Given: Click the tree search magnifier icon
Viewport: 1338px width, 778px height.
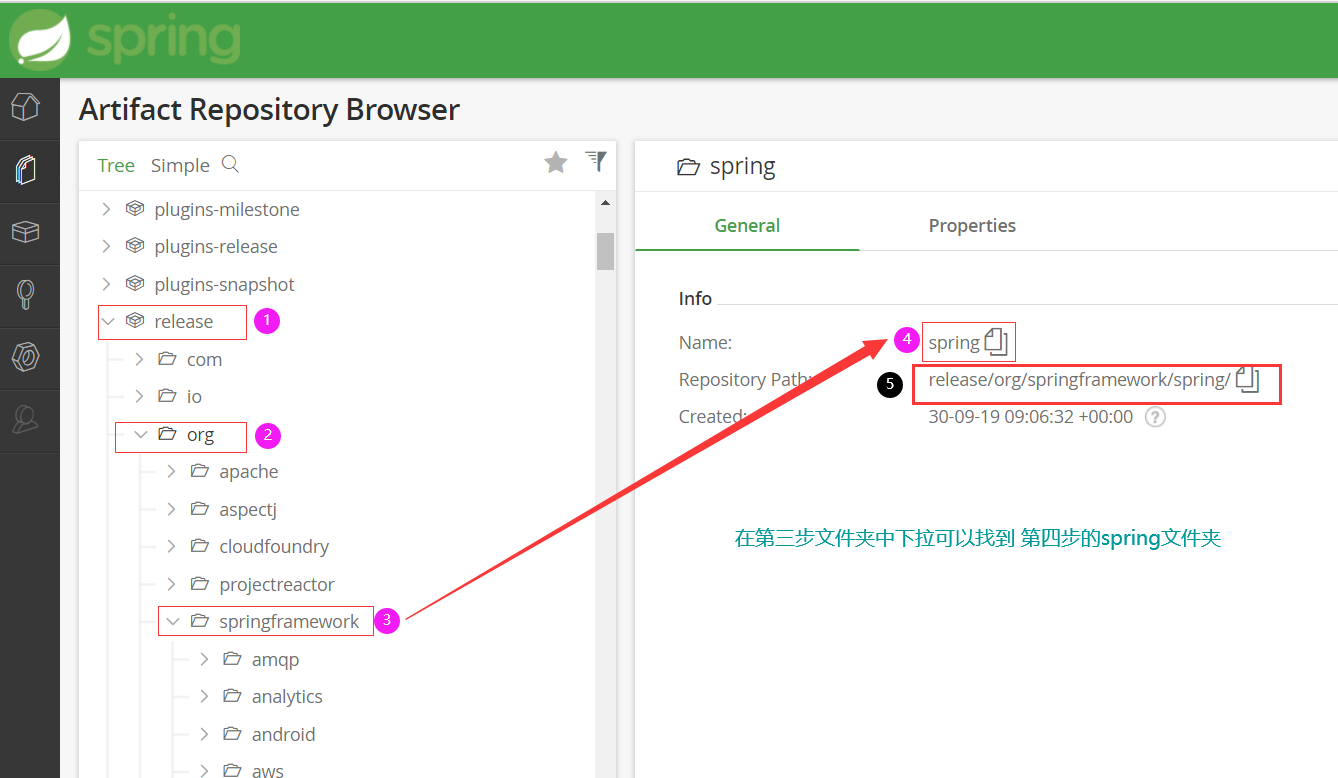Looking at the screenshot, I should click(230, 164).
